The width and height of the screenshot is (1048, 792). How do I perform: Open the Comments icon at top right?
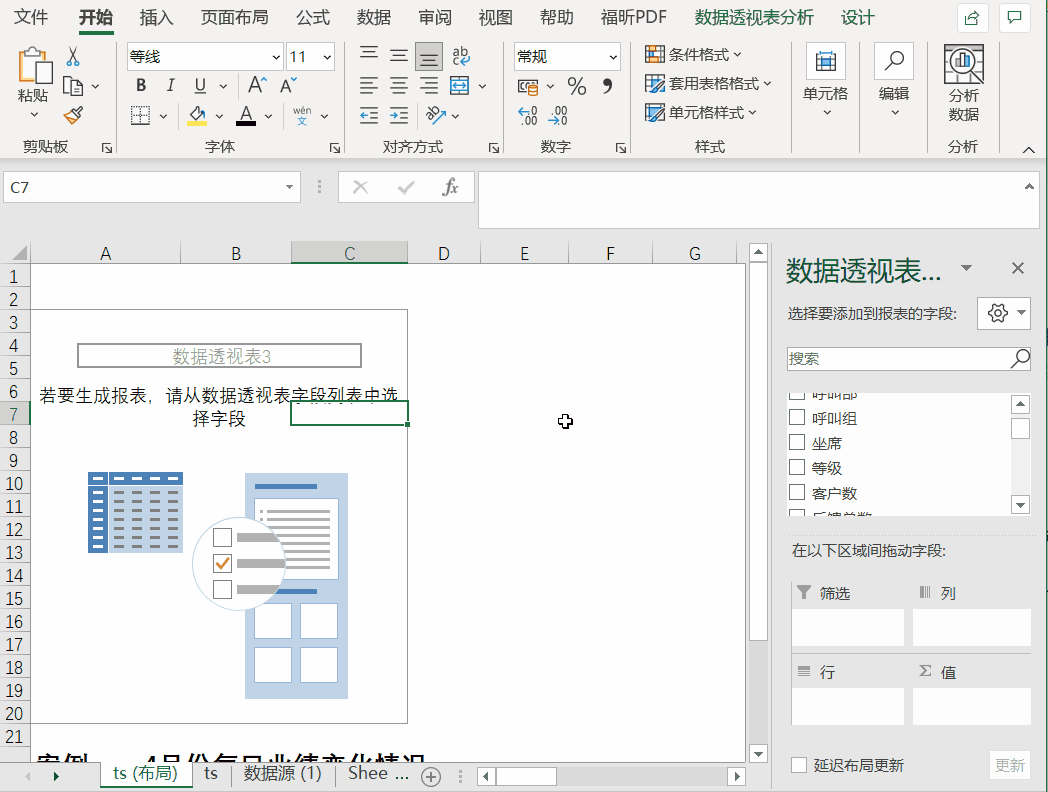tap(1015, 18)
